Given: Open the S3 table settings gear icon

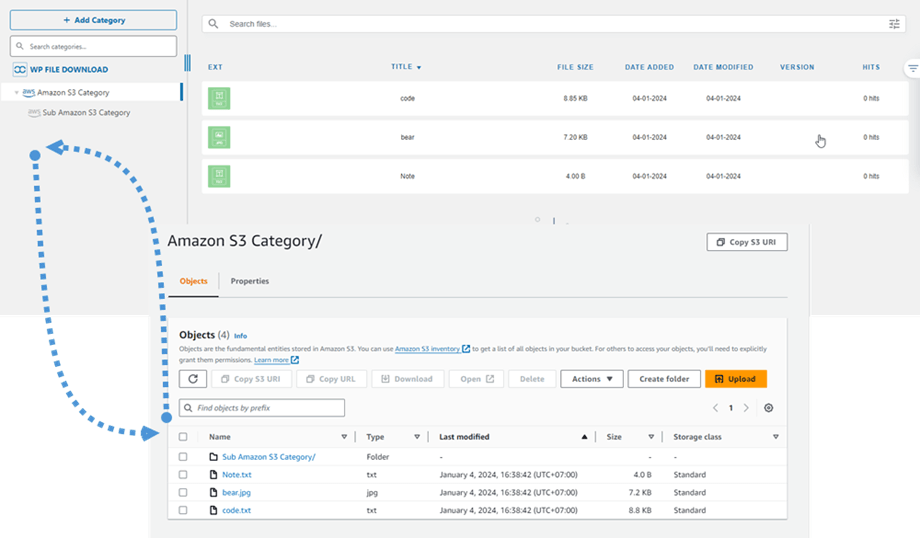Looking at the screenshot, I should tap(768, 408).
